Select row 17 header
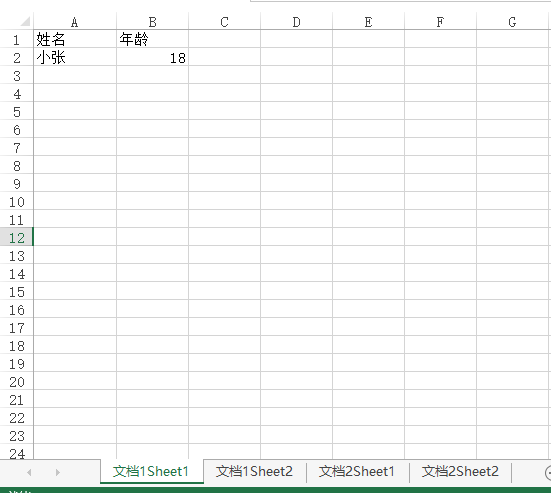 click(17, 327)
